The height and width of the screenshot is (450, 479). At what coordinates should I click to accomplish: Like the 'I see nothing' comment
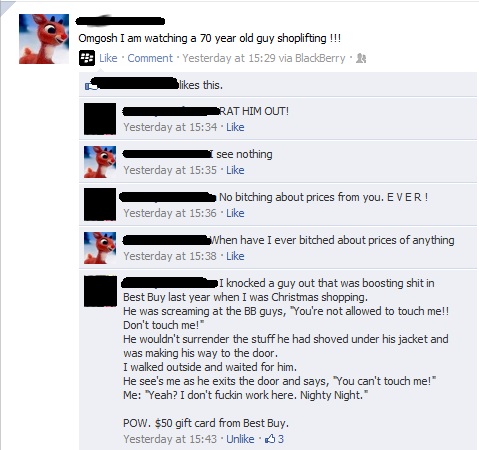tap(235, 170)
